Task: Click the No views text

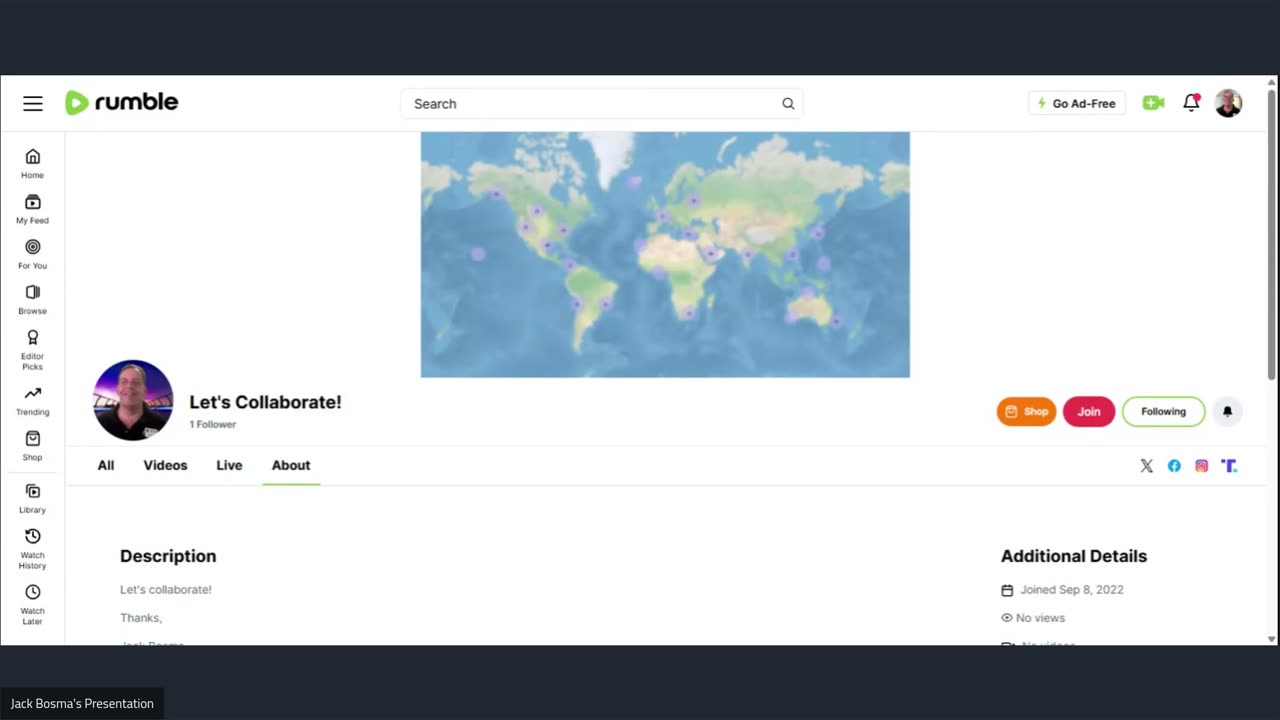Action: click(1040, 618)
